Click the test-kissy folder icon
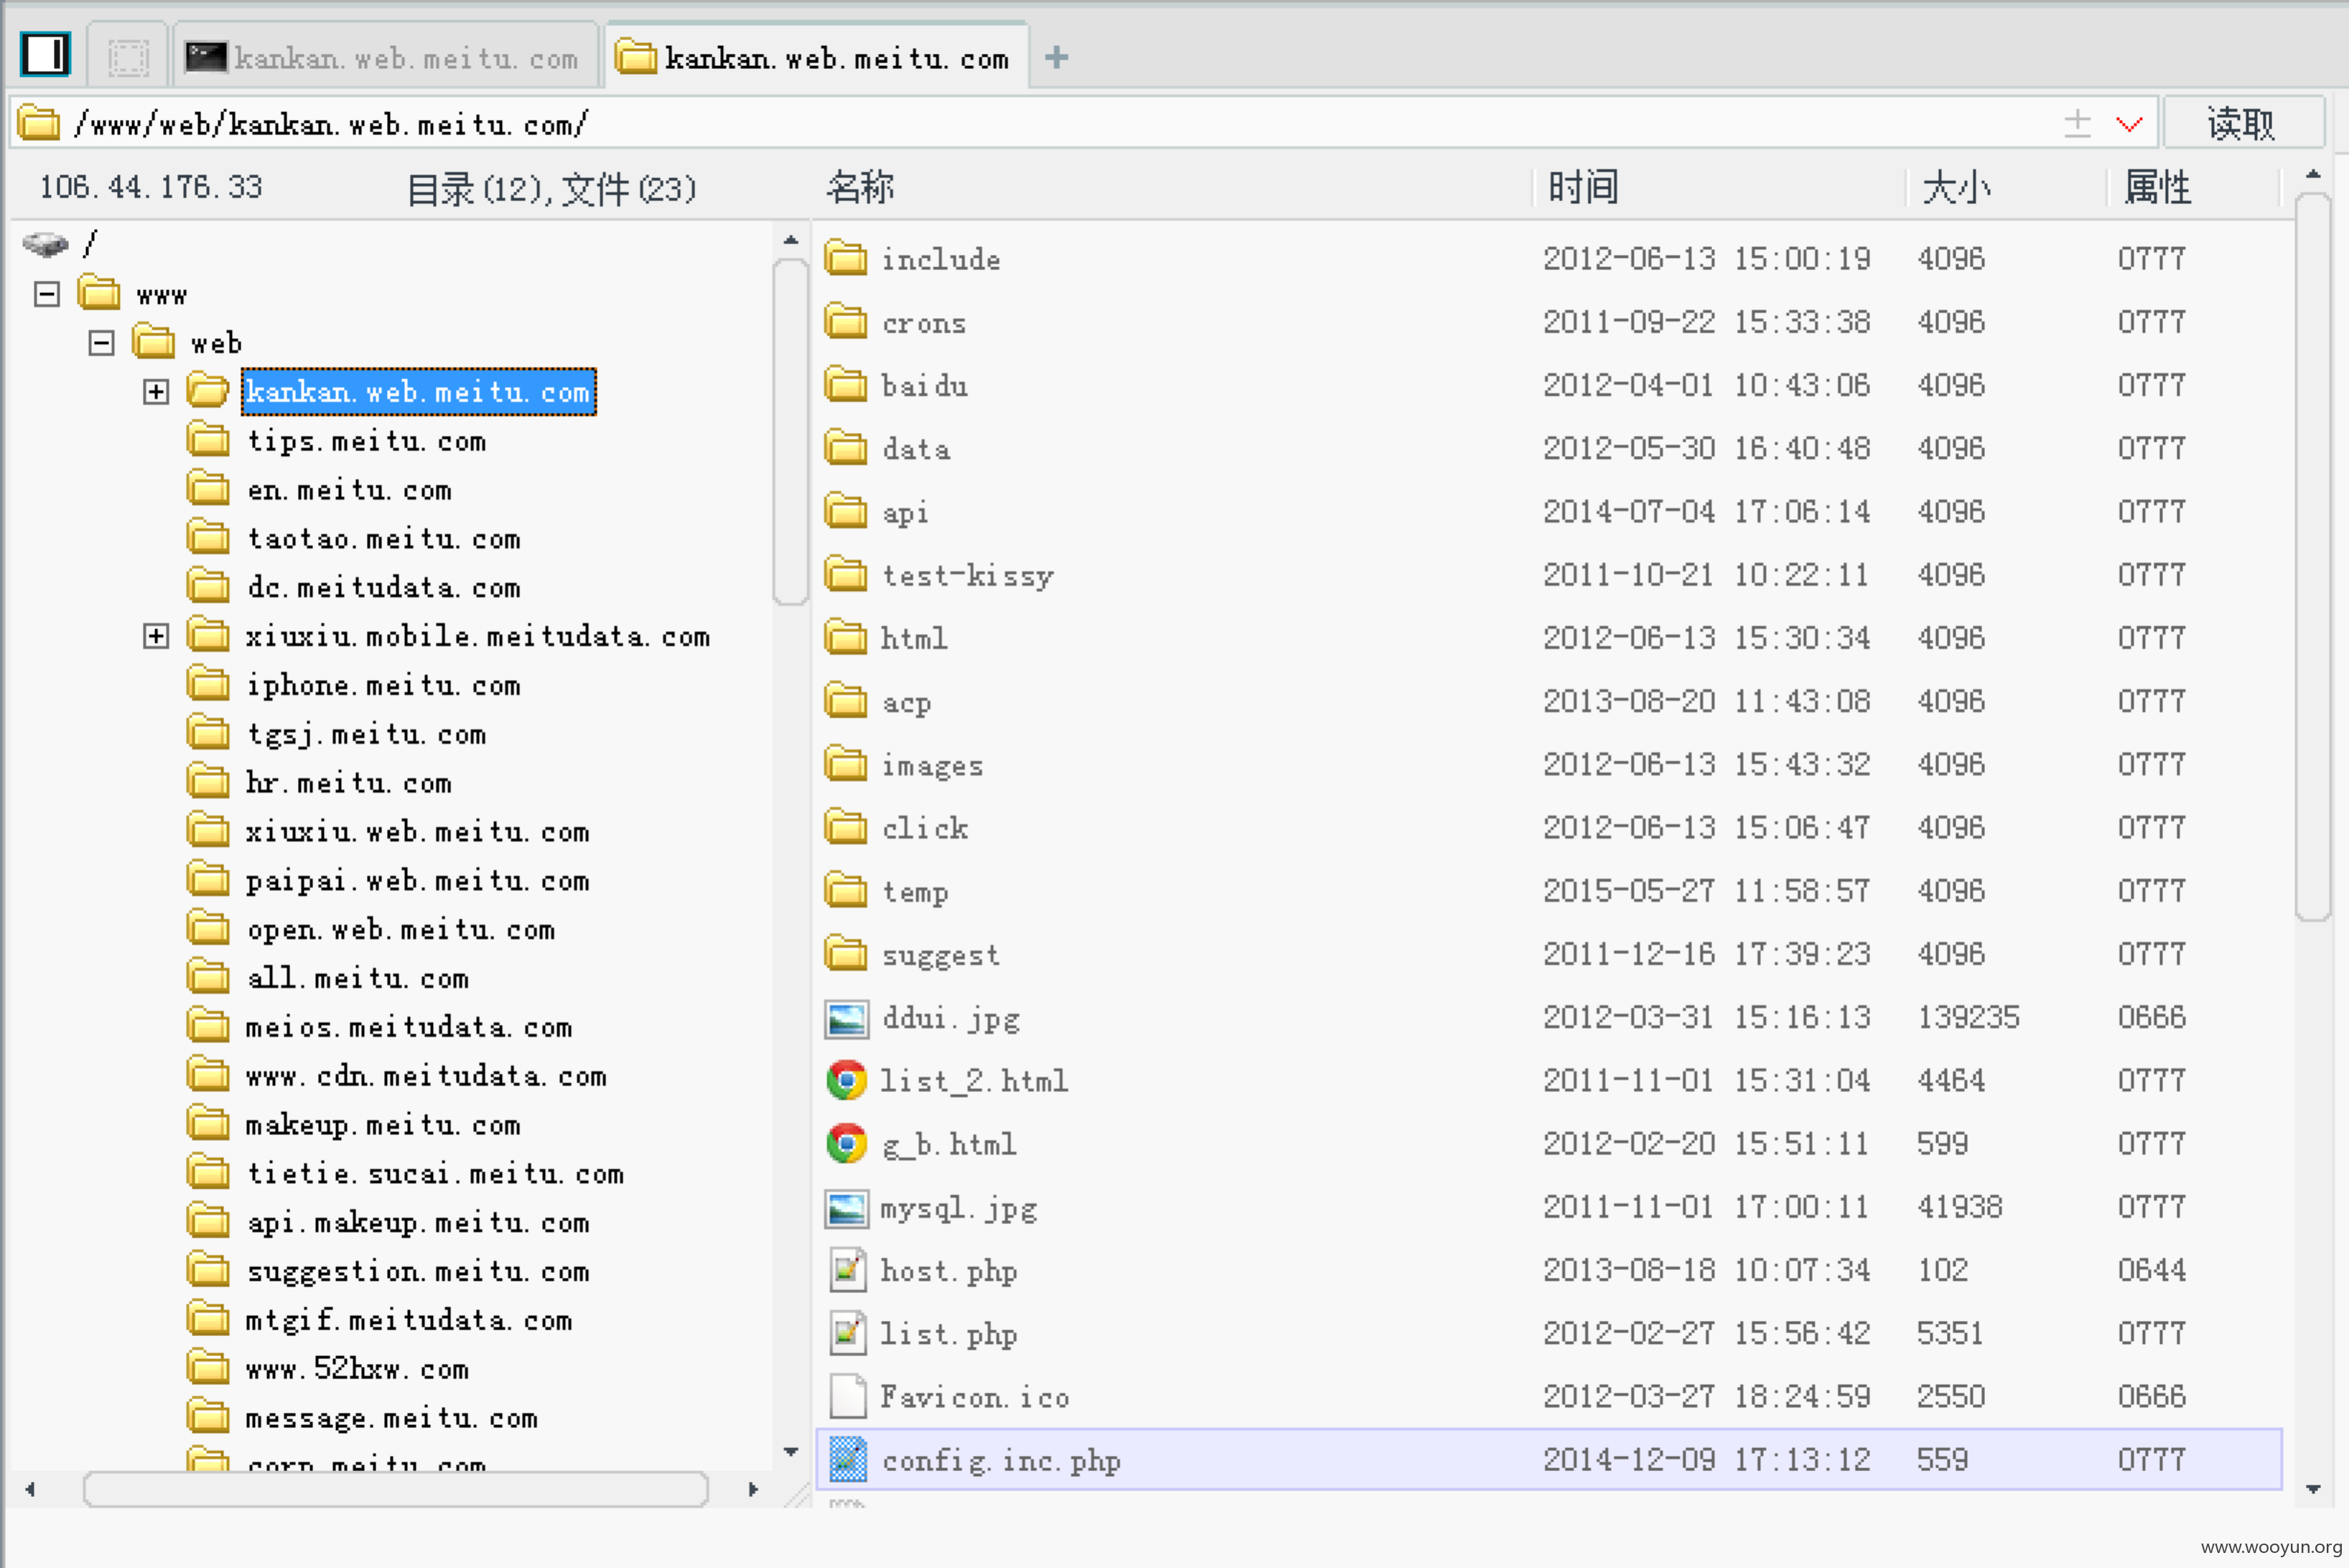Viewport: 2349px width, 1568px height. [x=846, y=574]
